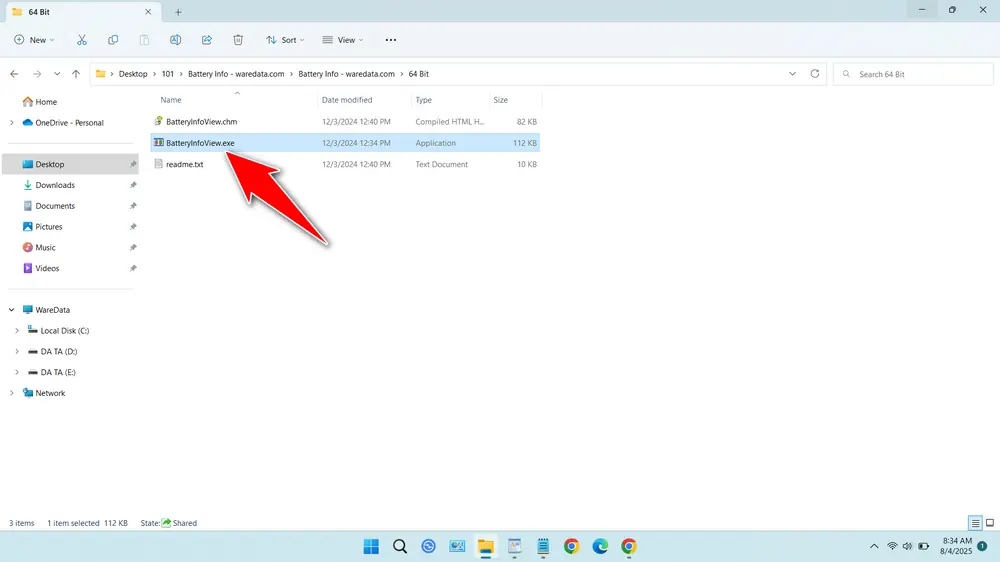Expand DA TA (E:) drive node
Viewport: 1000px width, 562px height.
17,372
